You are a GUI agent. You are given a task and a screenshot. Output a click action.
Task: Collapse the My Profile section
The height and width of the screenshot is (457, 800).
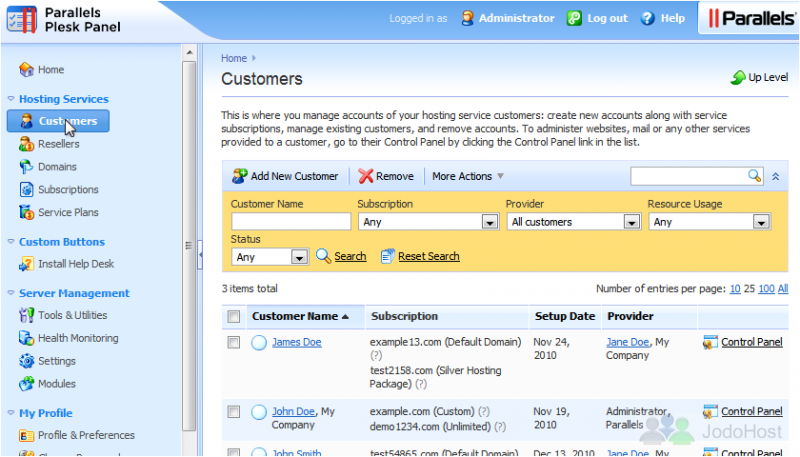tap(11, 413)
